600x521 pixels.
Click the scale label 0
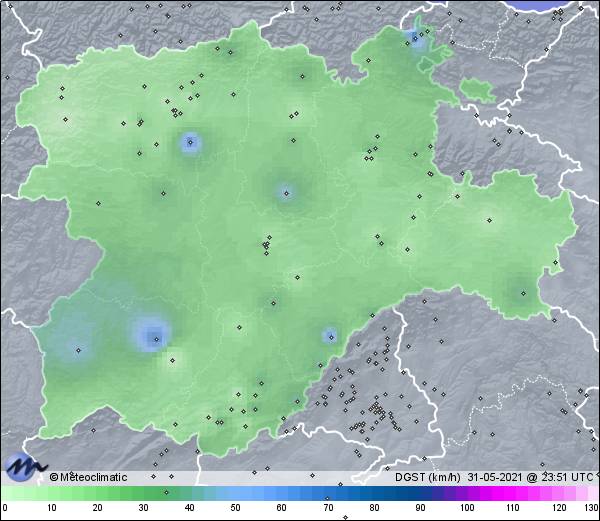coord(5,508)
